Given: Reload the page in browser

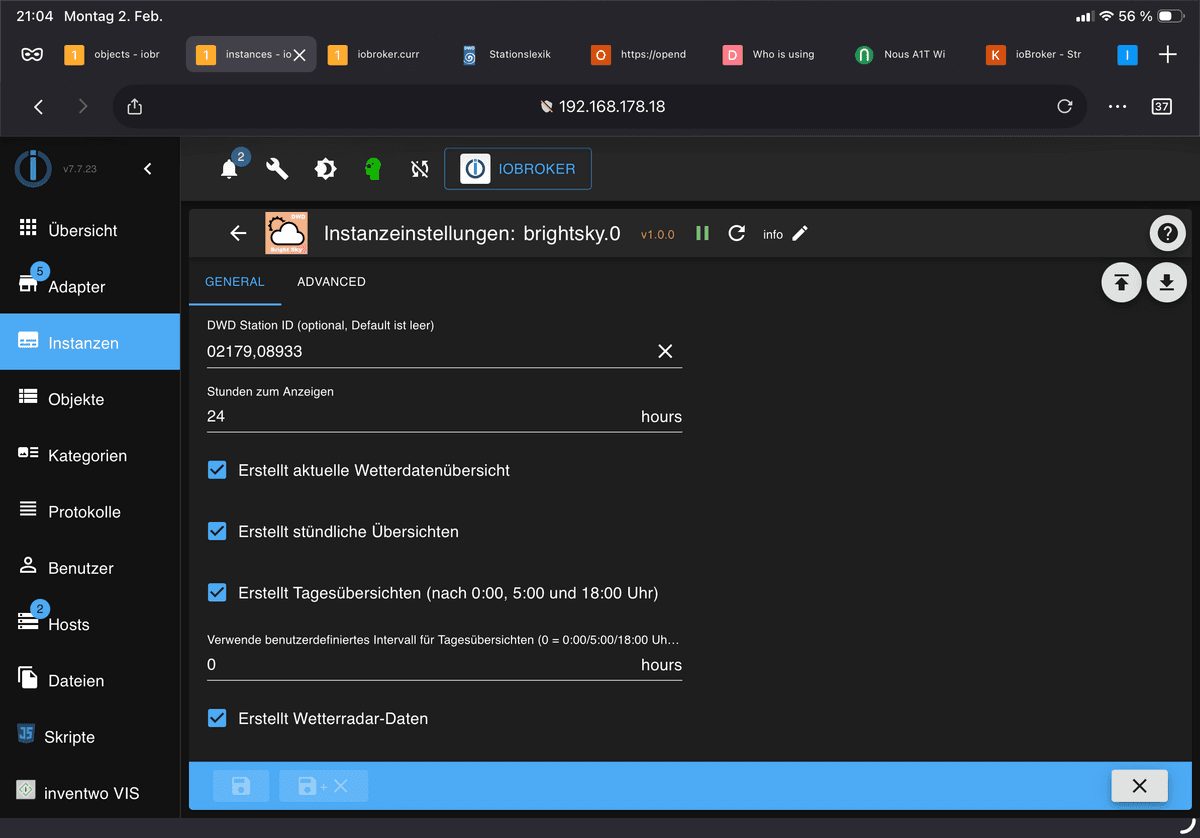Looking at the screenshot, I should click(x=1065, y=106).
